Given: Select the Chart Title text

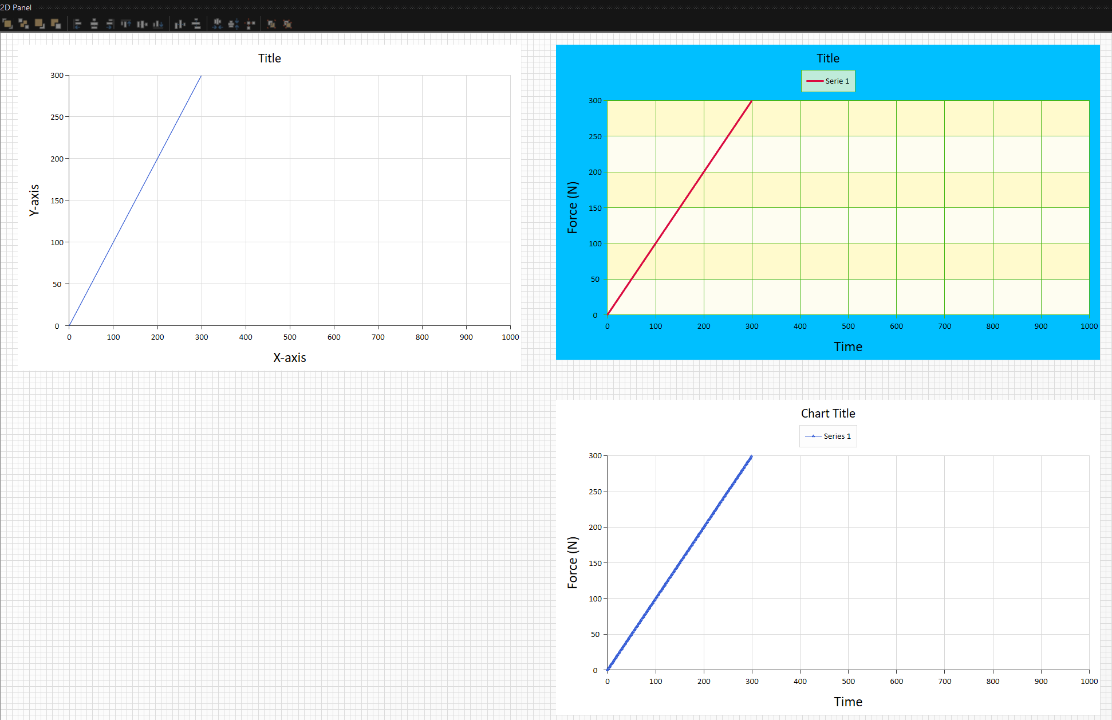Looking at the screenshot, I should 828,413.
